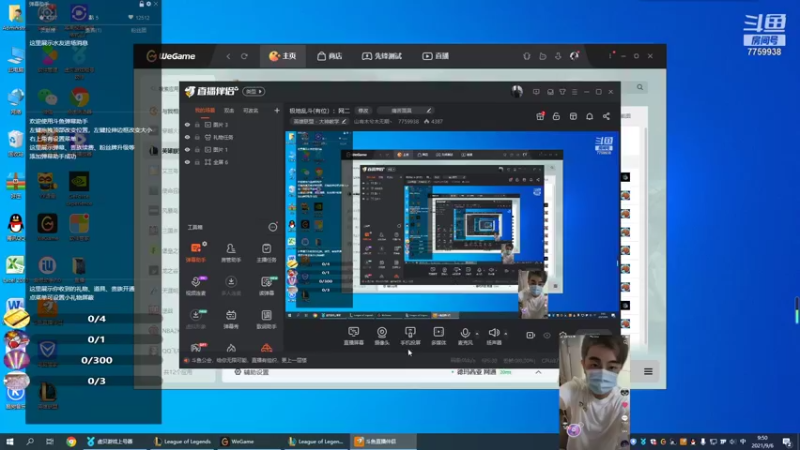Add a 摄像头 camera source
Viewport: 800px width, 450px height.
[x=382, y=336]
